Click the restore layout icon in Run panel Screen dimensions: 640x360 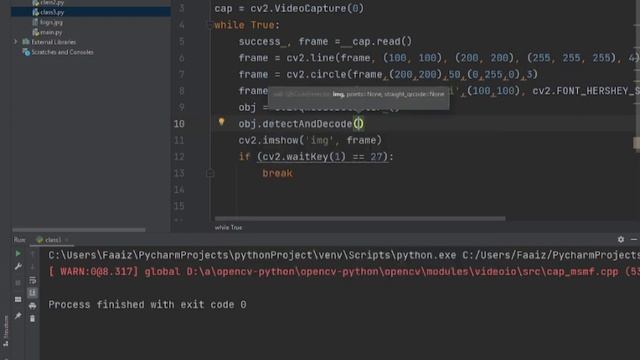click(x=18, y=299)
